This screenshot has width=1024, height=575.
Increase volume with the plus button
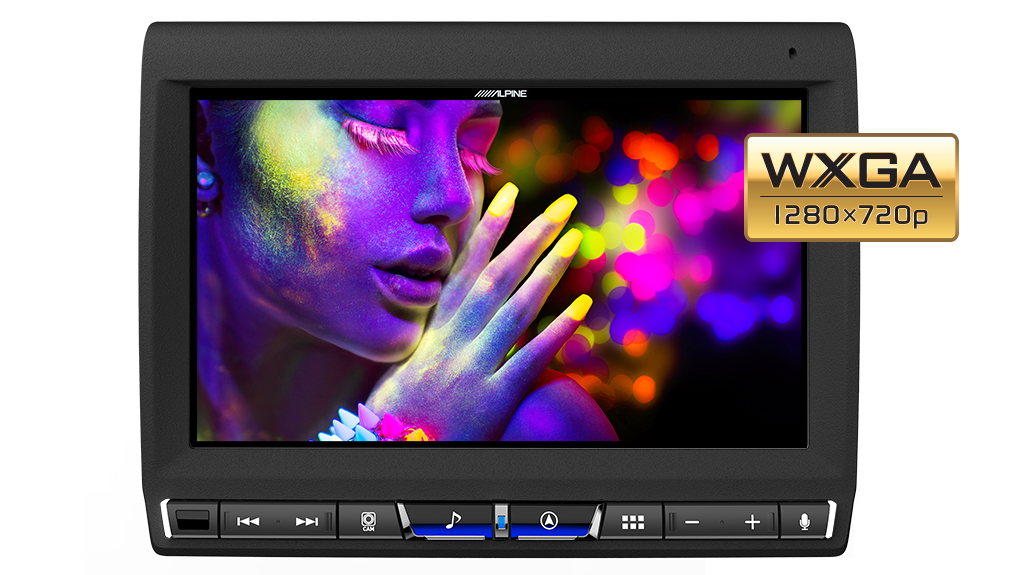(x=752, y=522)
